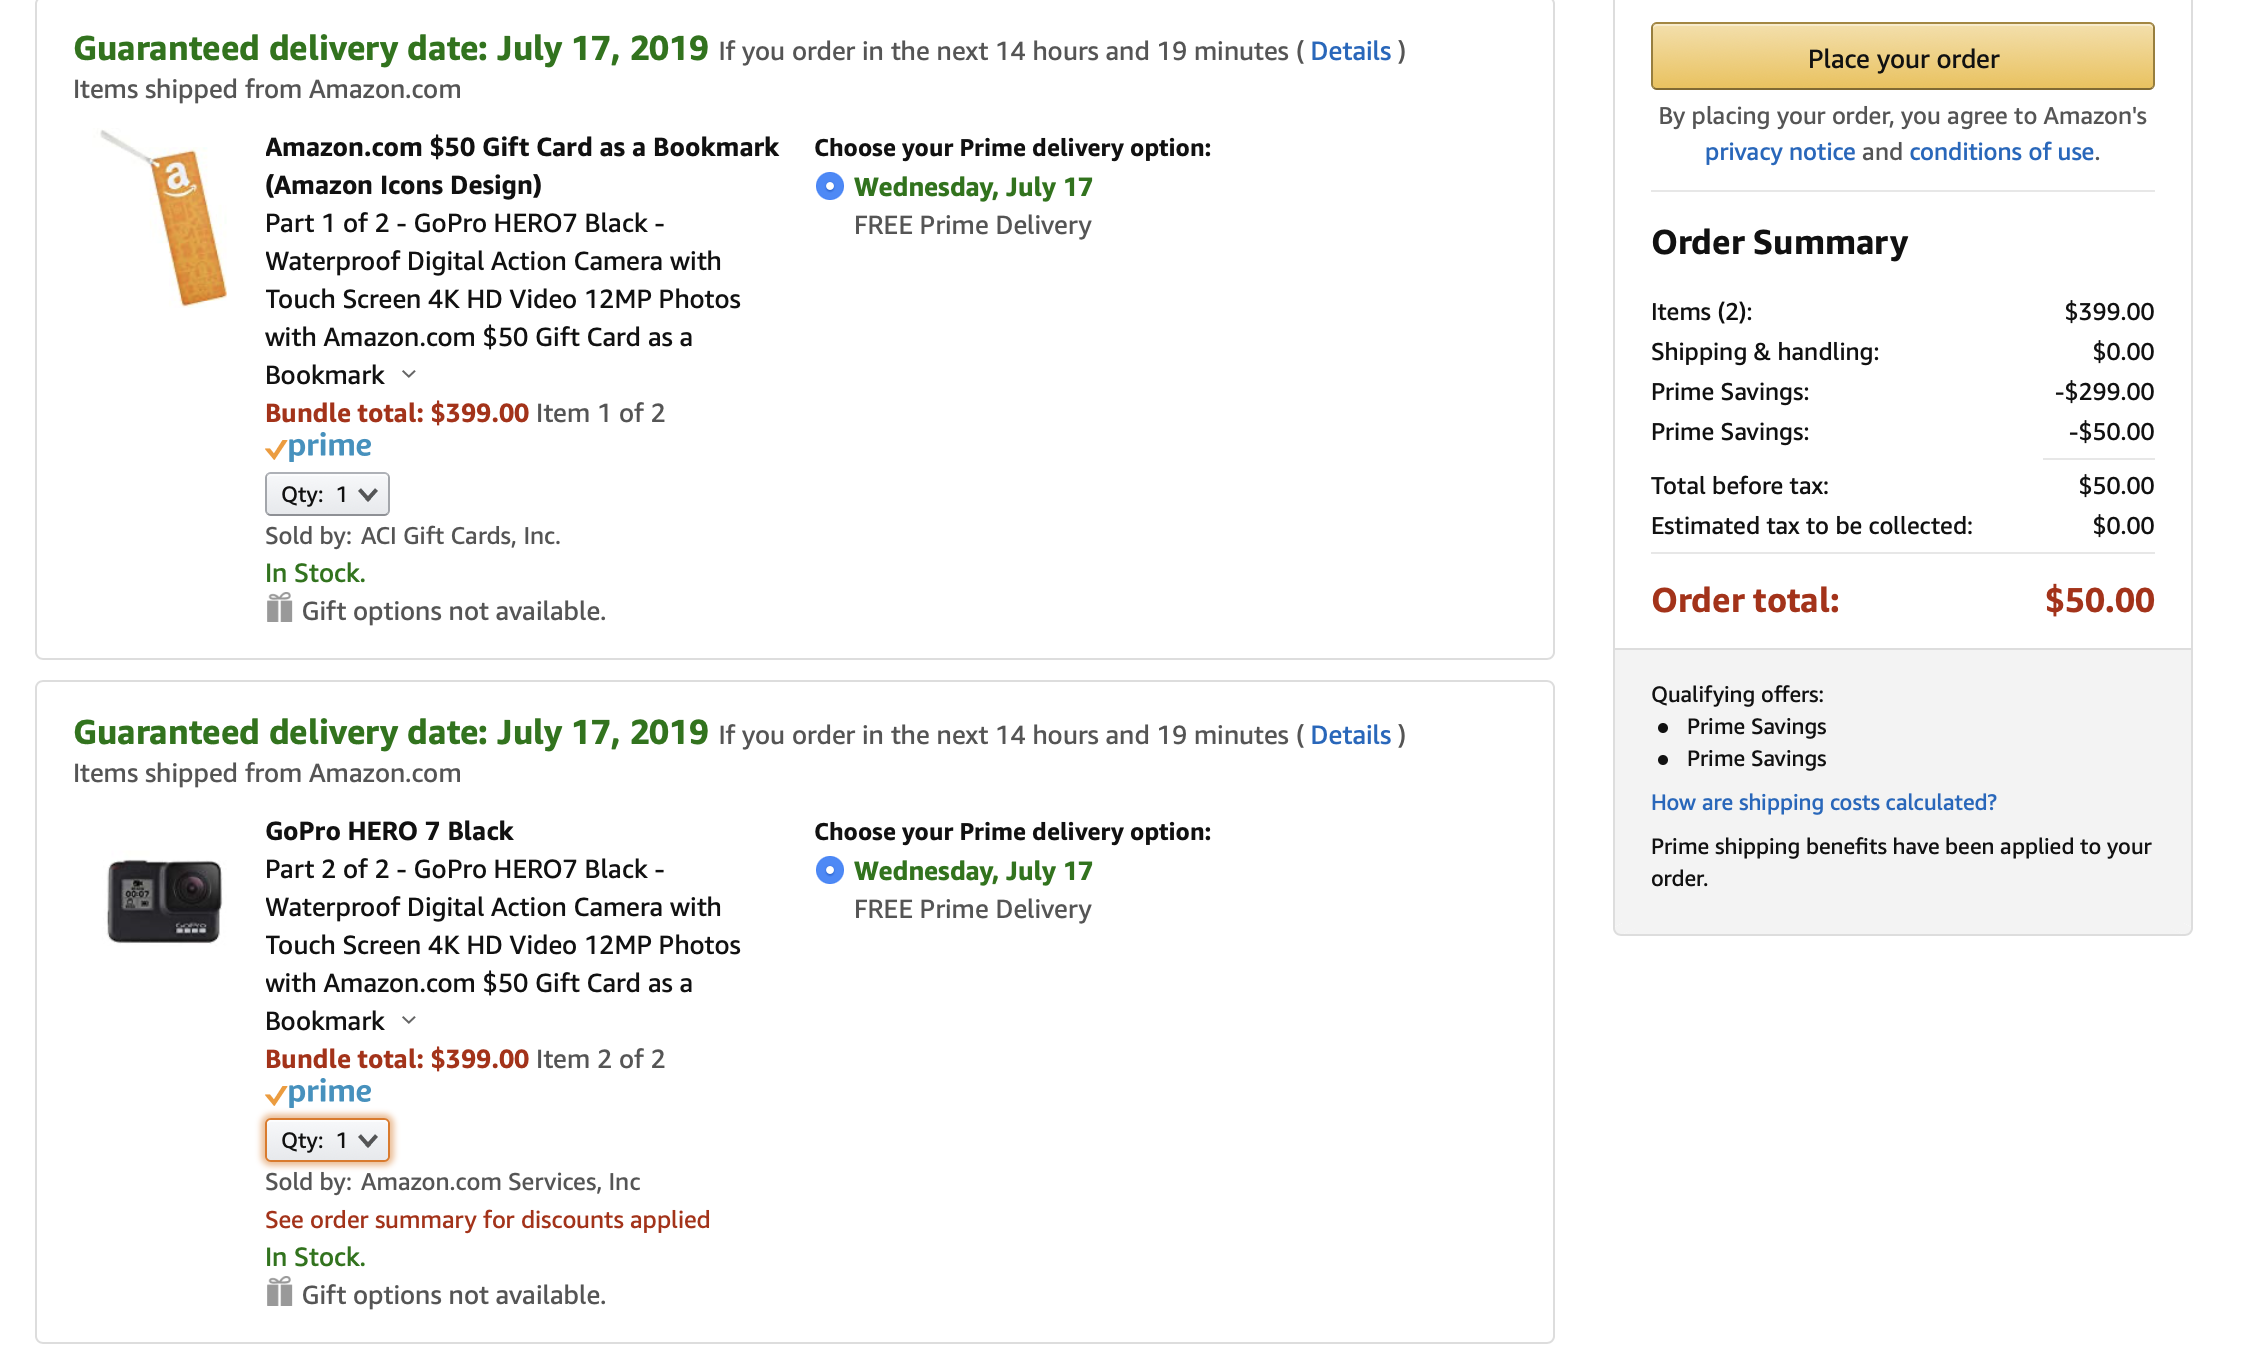Click gift box icon for GoPro item
The image size is (2242, 1348).
click(x=279, y=1292)
